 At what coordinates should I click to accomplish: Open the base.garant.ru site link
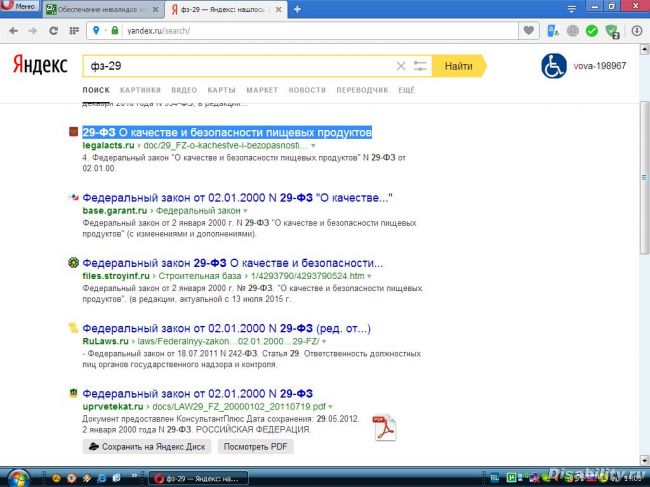115,211
